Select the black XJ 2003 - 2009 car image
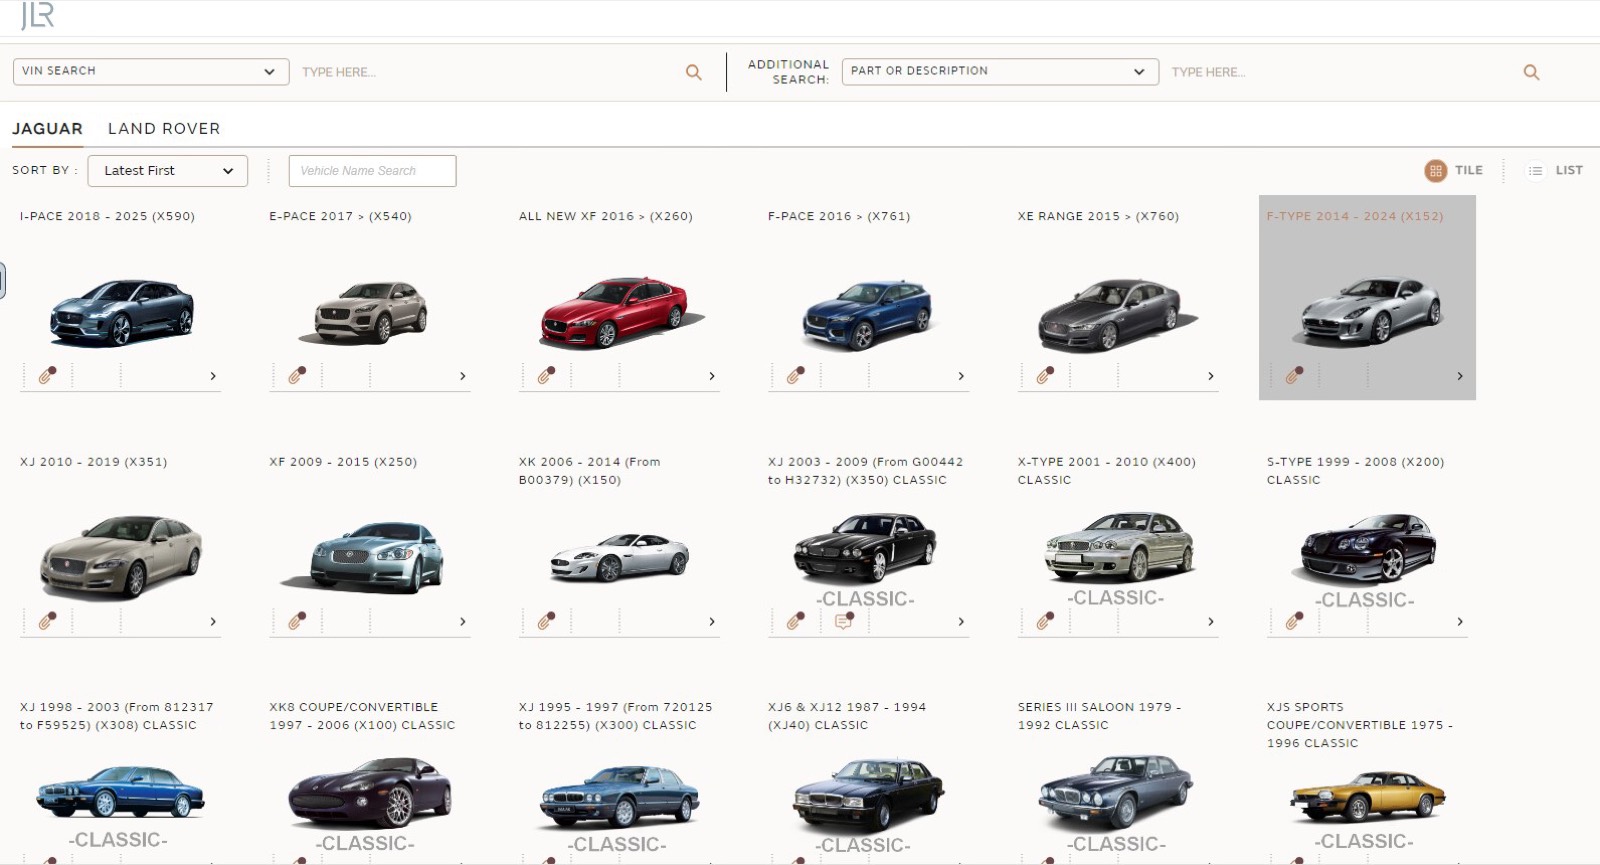This screenshot has height=865, width=1600. click(x=865, y=547)
